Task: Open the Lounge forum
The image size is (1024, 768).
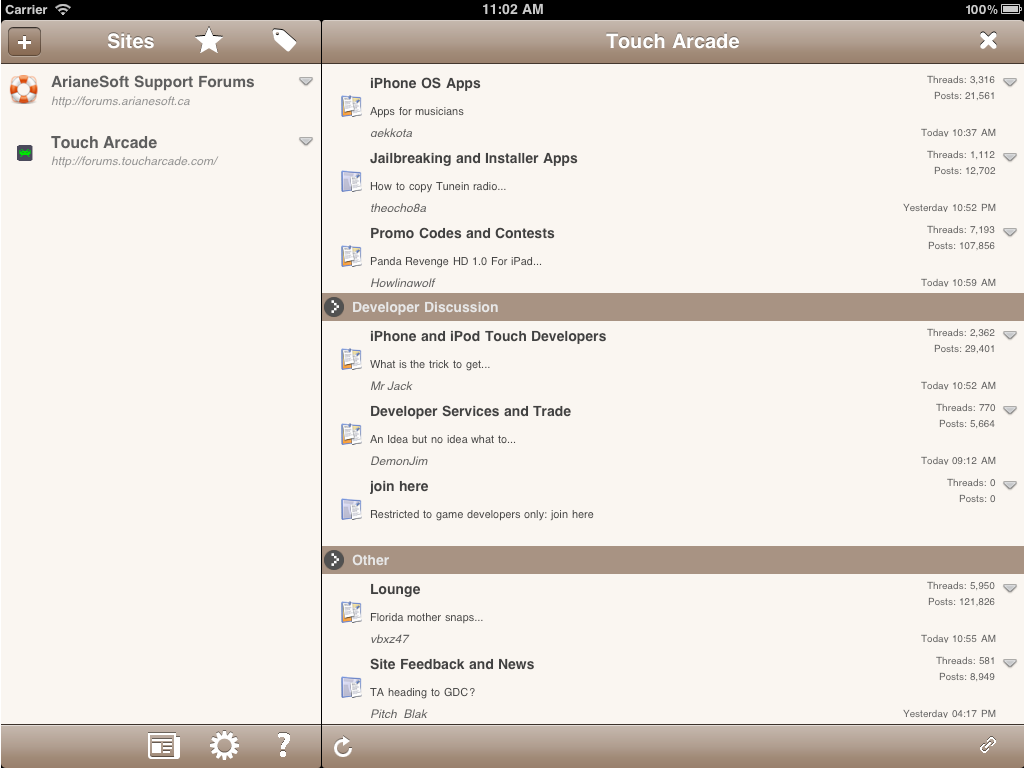Action: coord(395,590)
